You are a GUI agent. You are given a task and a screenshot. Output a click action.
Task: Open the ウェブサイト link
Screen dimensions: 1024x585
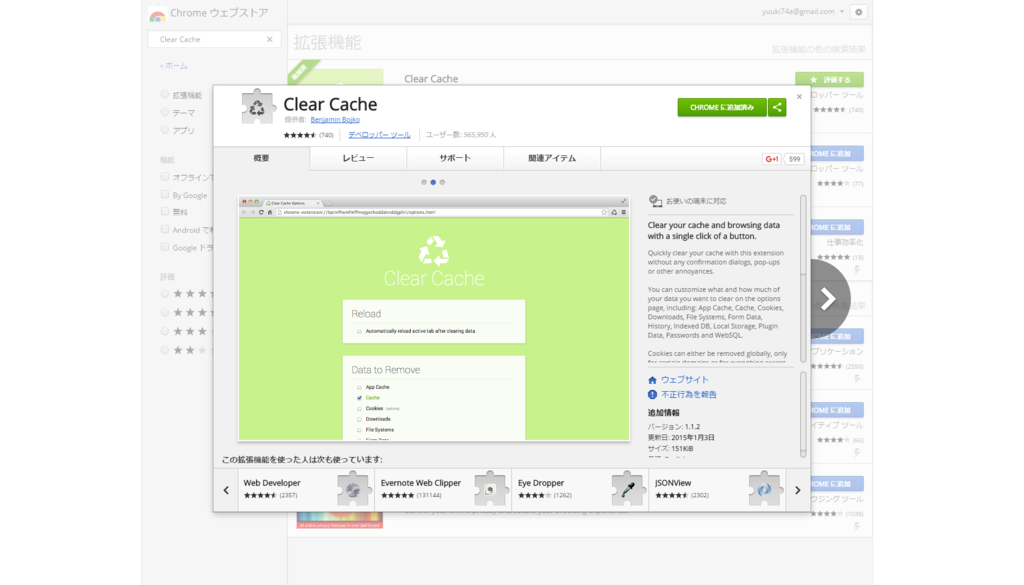684,380
